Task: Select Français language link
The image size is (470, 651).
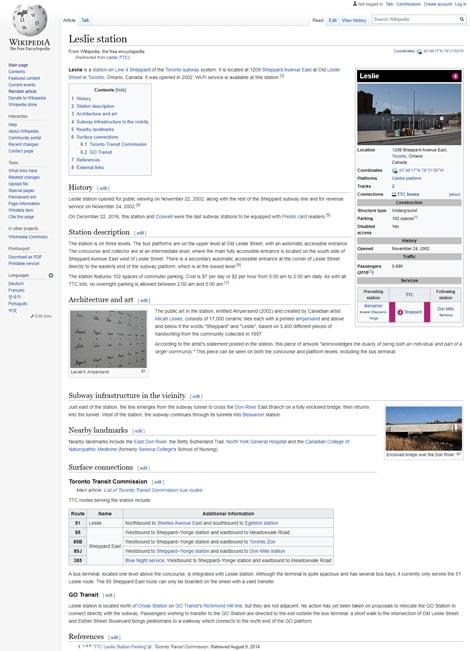Action: [16, 290]
